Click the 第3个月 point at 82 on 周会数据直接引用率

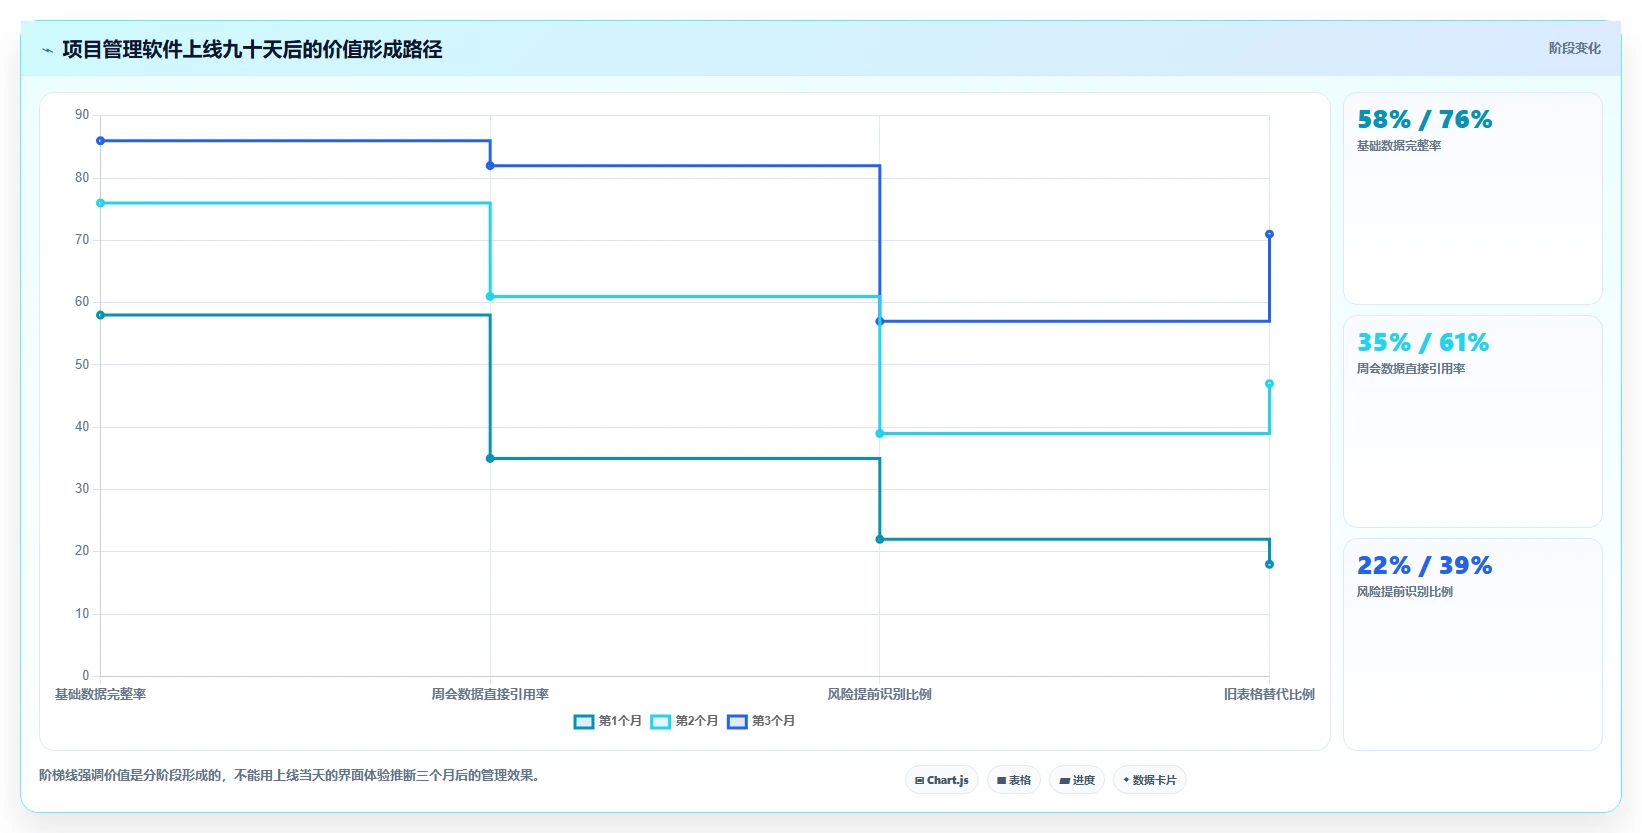pyautogui.click(x=490, y=166)
